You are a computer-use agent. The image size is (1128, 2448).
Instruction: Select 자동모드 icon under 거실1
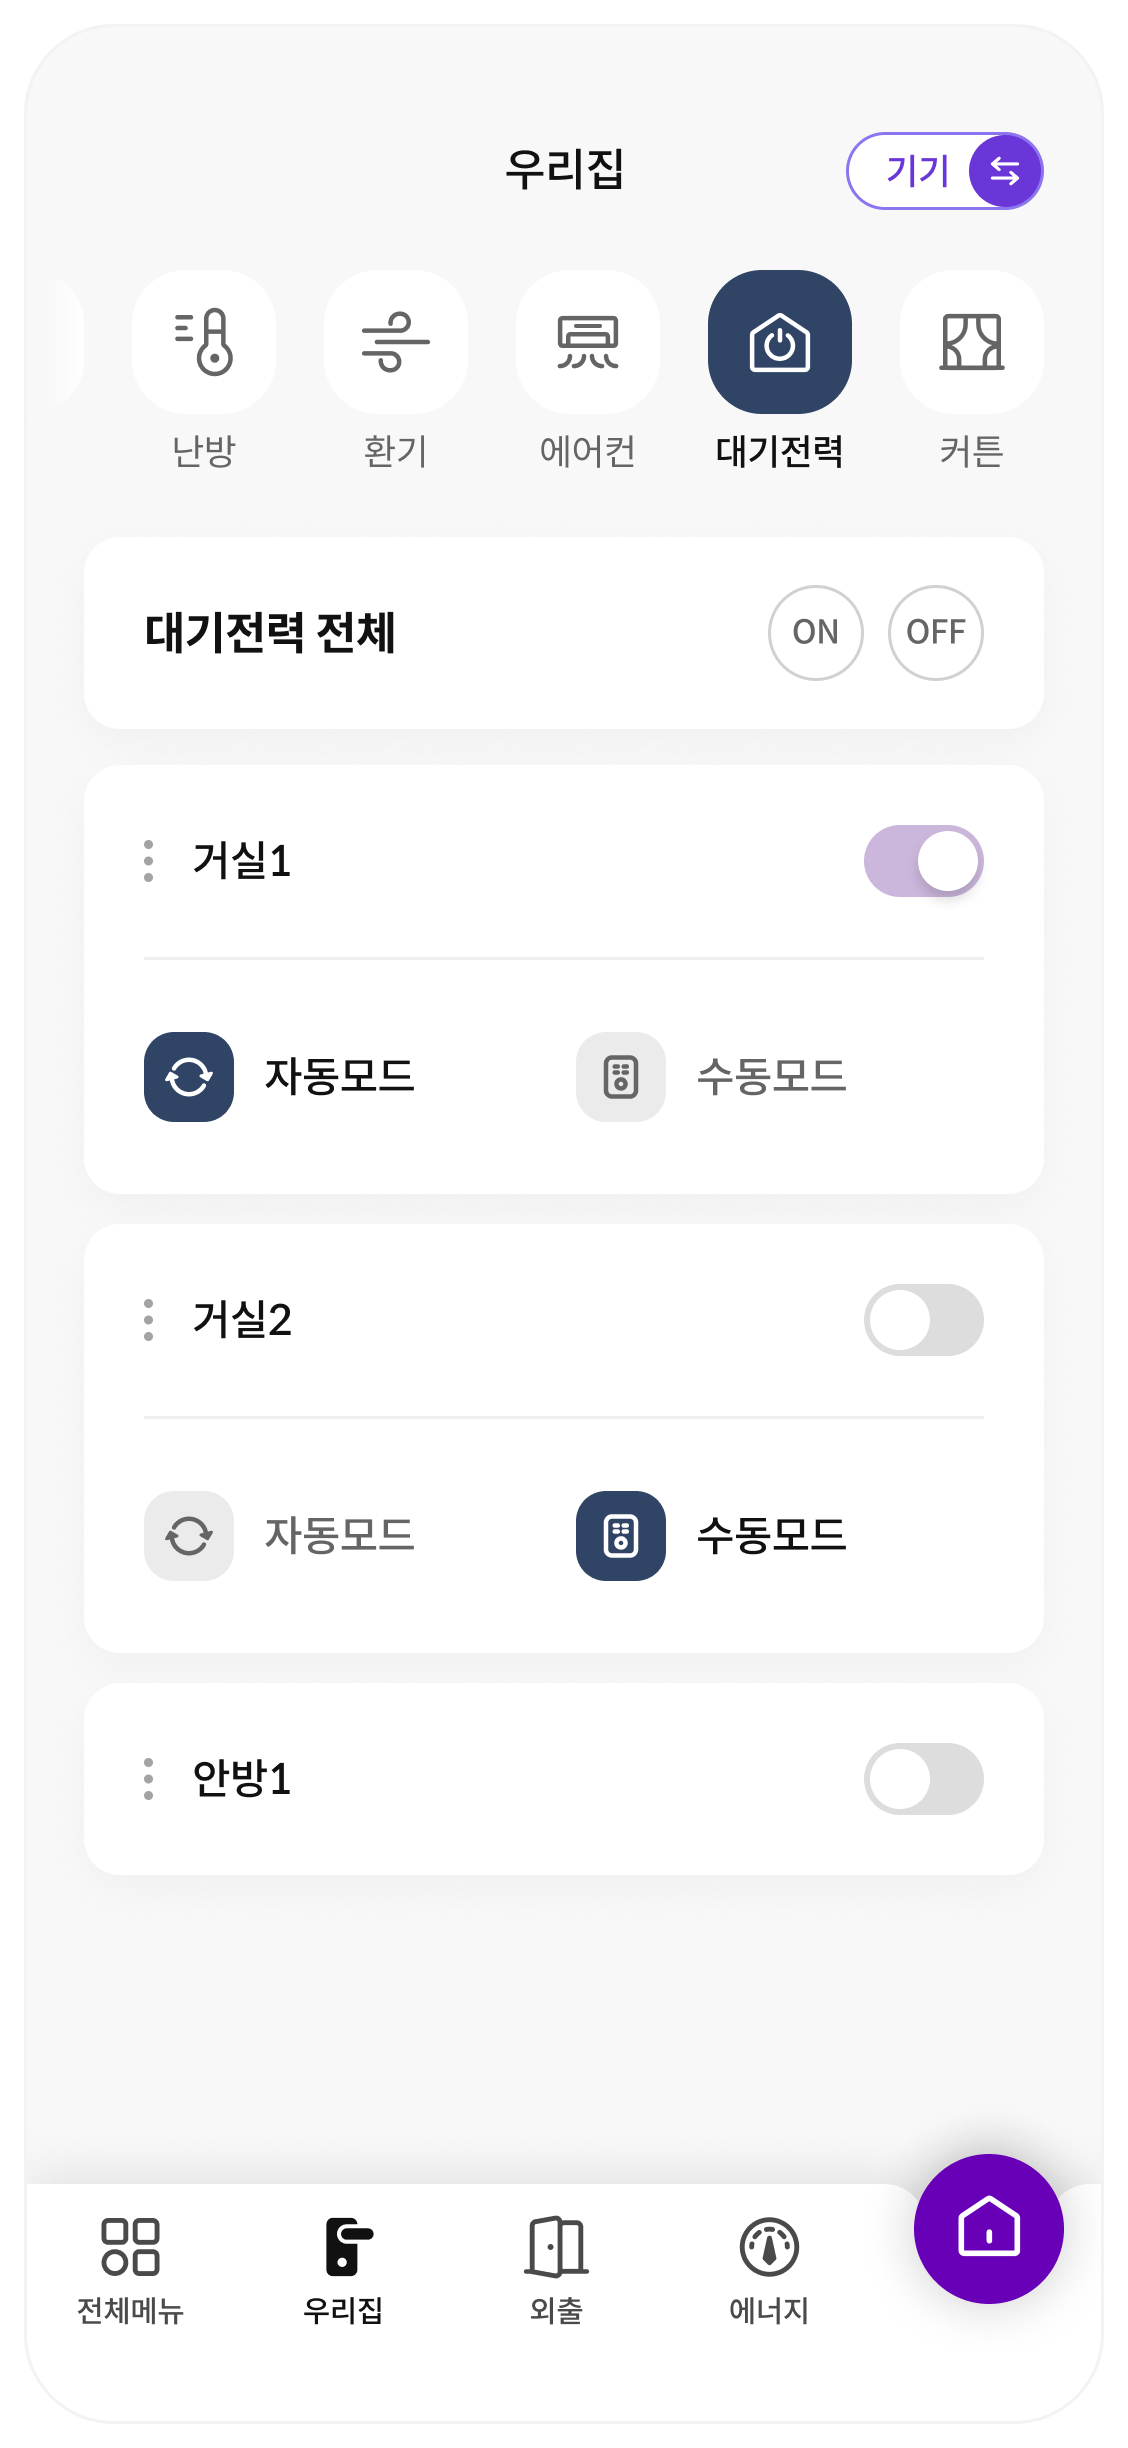(189, 1077)
